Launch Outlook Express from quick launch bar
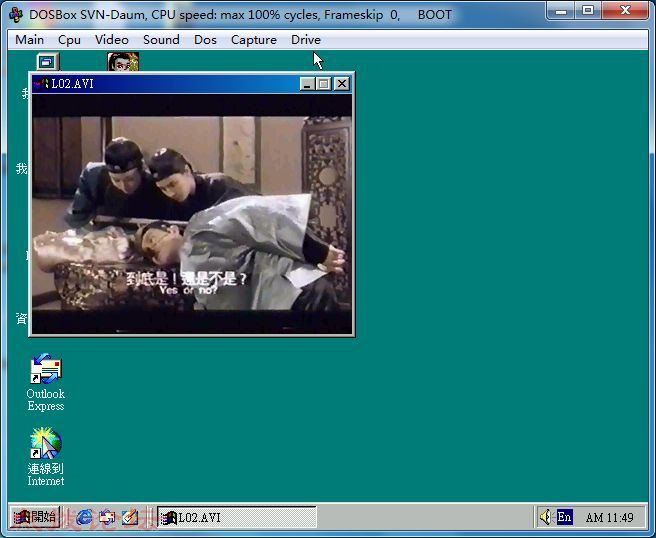 pyautogui.click(x=107, y=518)
